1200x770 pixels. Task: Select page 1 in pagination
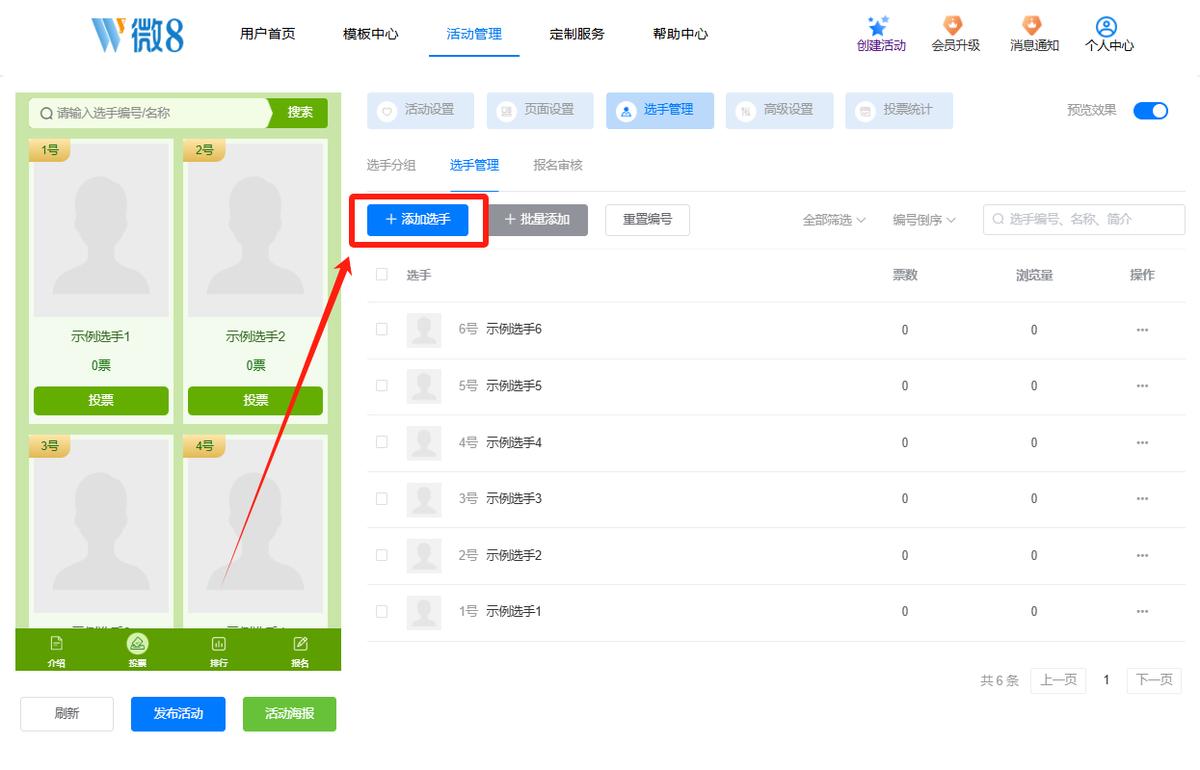pyautogui.click(x=1106, y=680)
